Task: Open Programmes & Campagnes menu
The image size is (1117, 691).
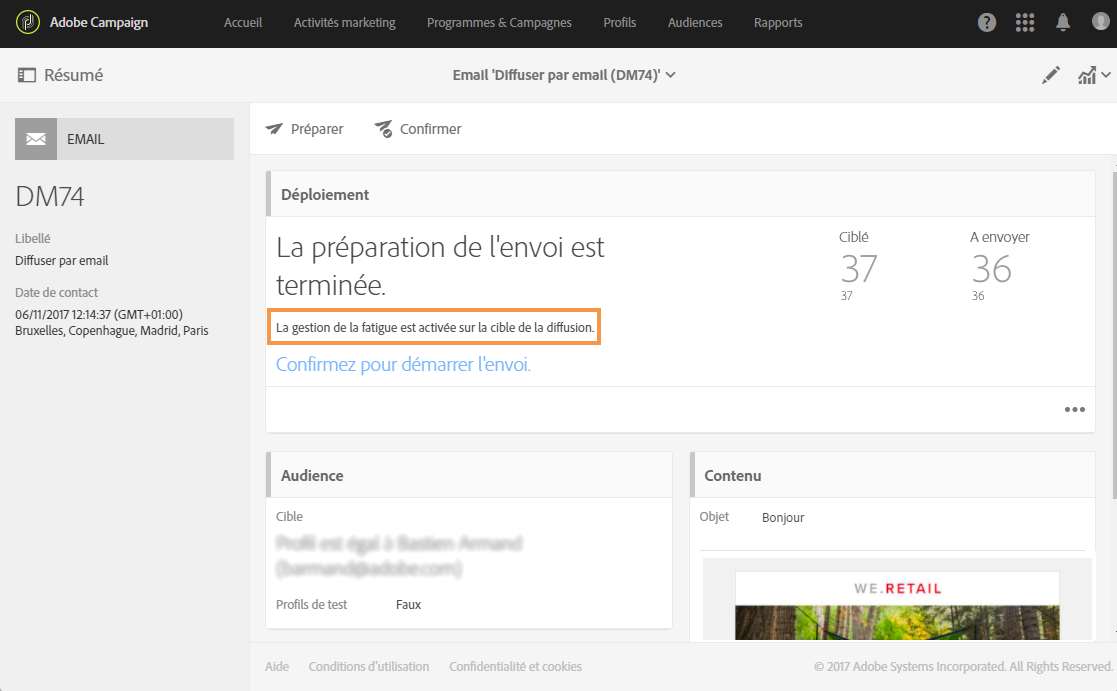Action: click(499, 23)
